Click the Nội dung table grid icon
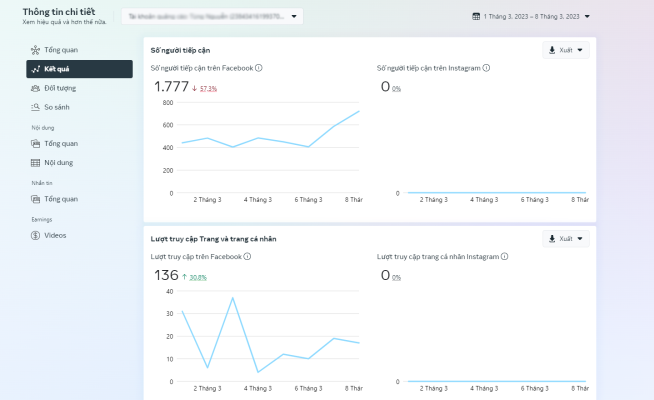654x400 pixels. [36, 162]
